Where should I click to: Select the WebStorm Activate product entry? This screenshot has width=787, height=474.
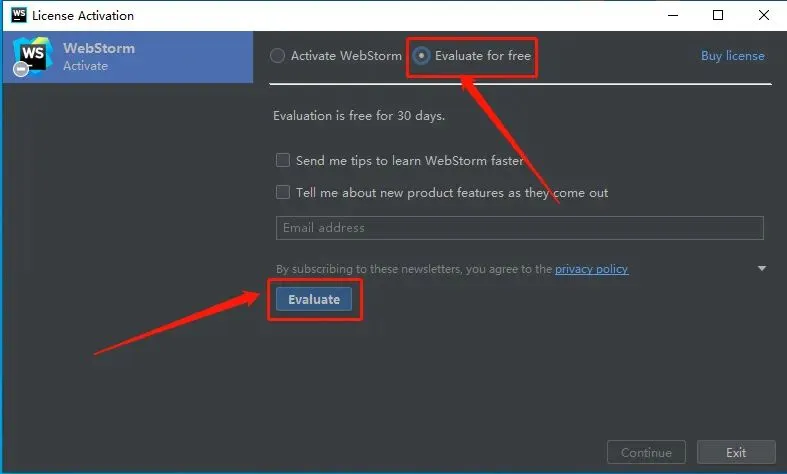pyautogui.click(x=128, y=57)
